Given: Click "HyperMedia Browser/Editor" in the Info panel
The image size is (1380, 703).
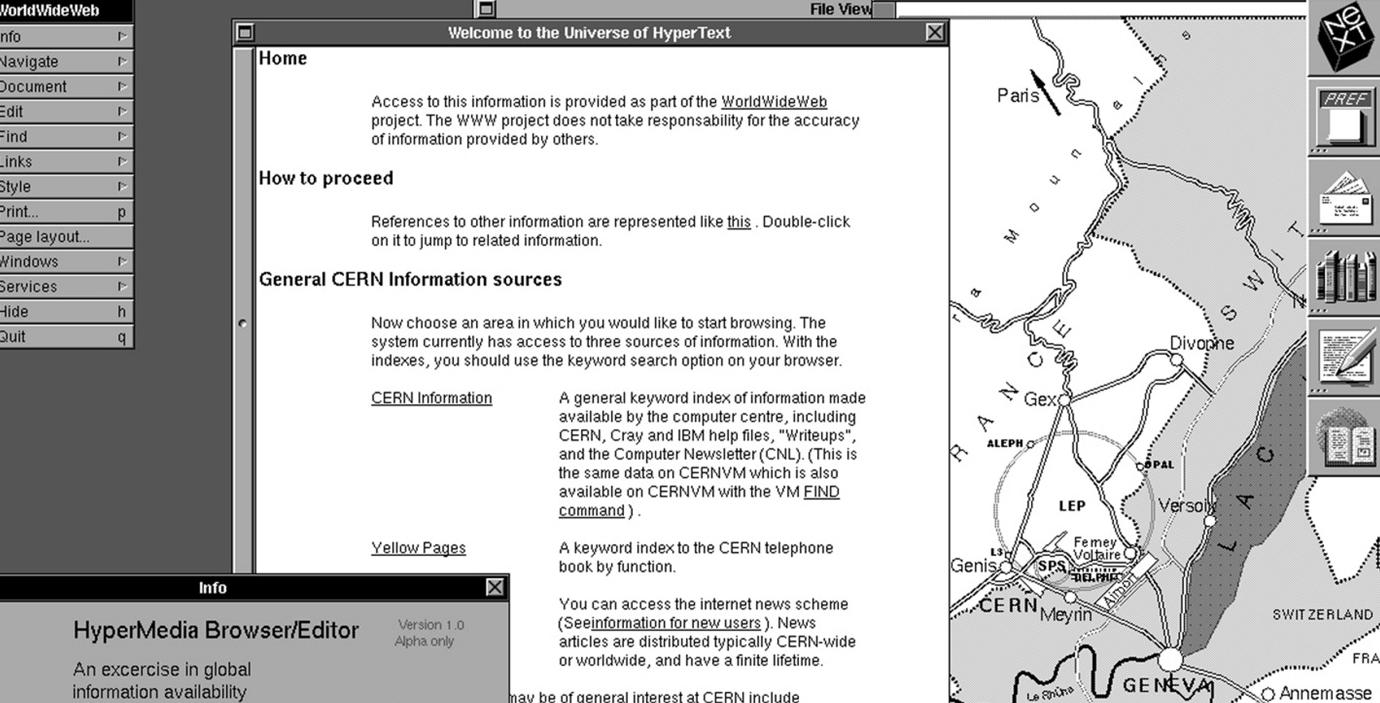Looking at the screenshot, I should (216, 630).
